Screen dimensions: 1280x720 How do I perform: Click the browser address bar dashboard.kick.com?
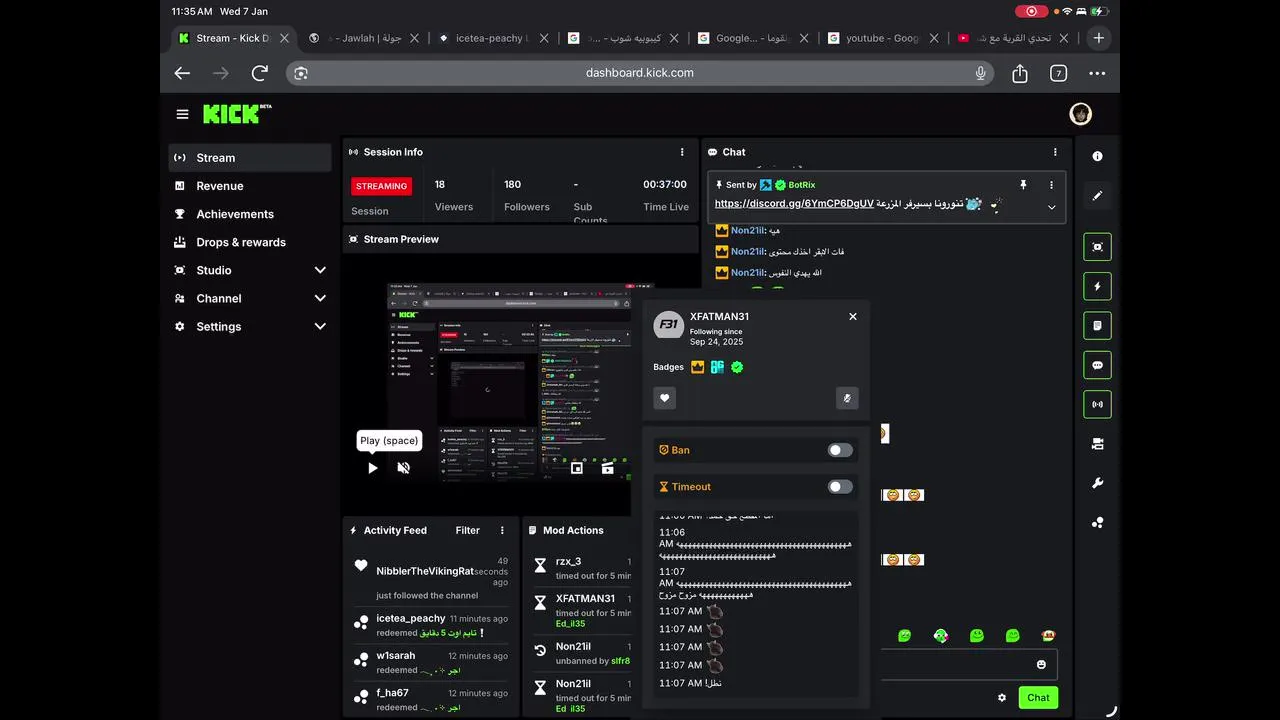tap(640, 72)
